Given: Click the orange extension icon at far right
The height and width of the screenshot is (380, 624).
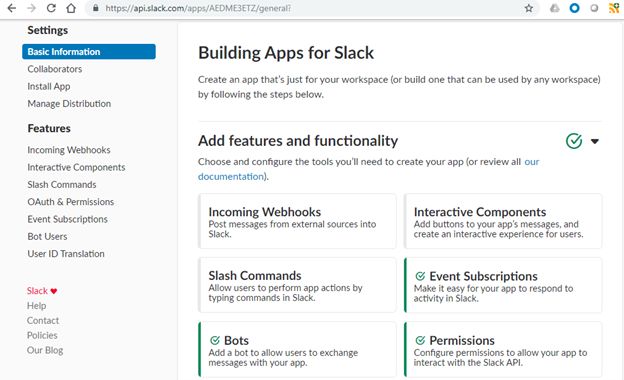Looking at the screenshot, I should (614, 8).
